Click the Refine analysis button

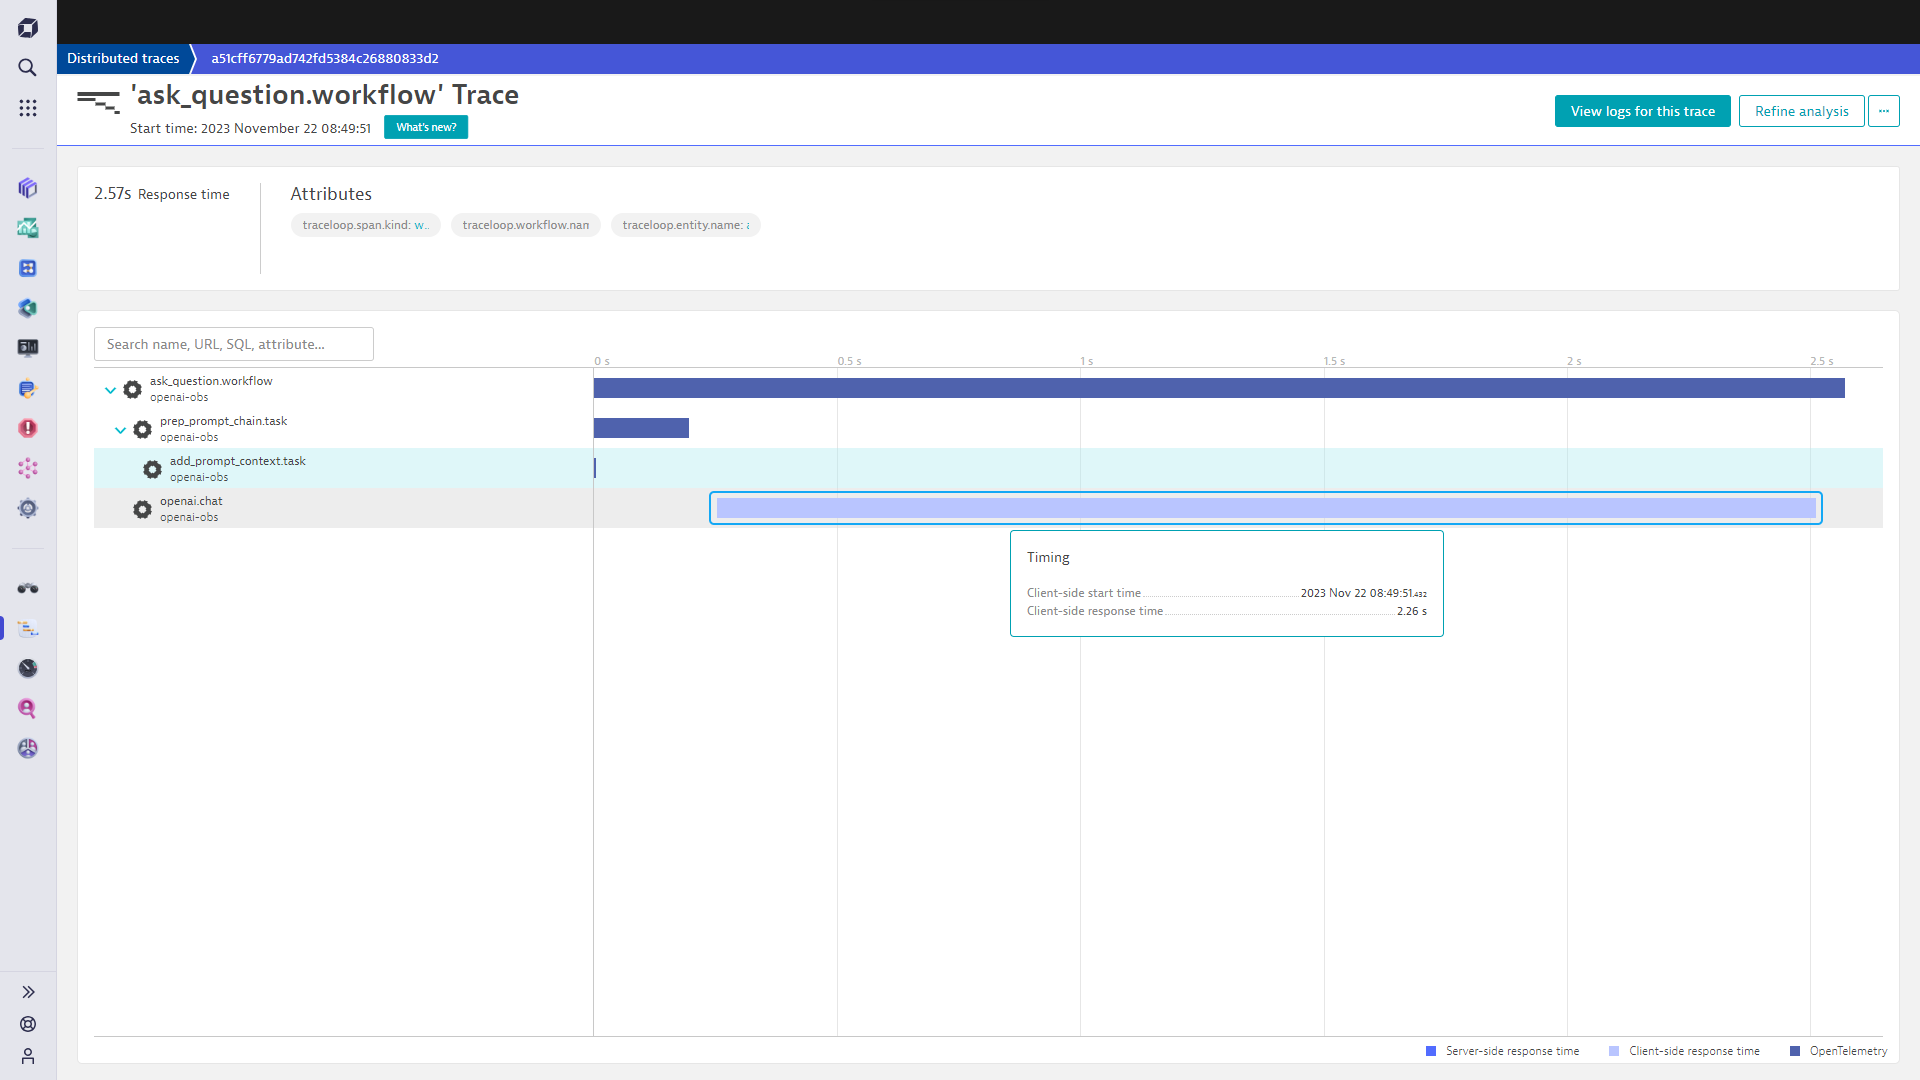(1800, 111)
